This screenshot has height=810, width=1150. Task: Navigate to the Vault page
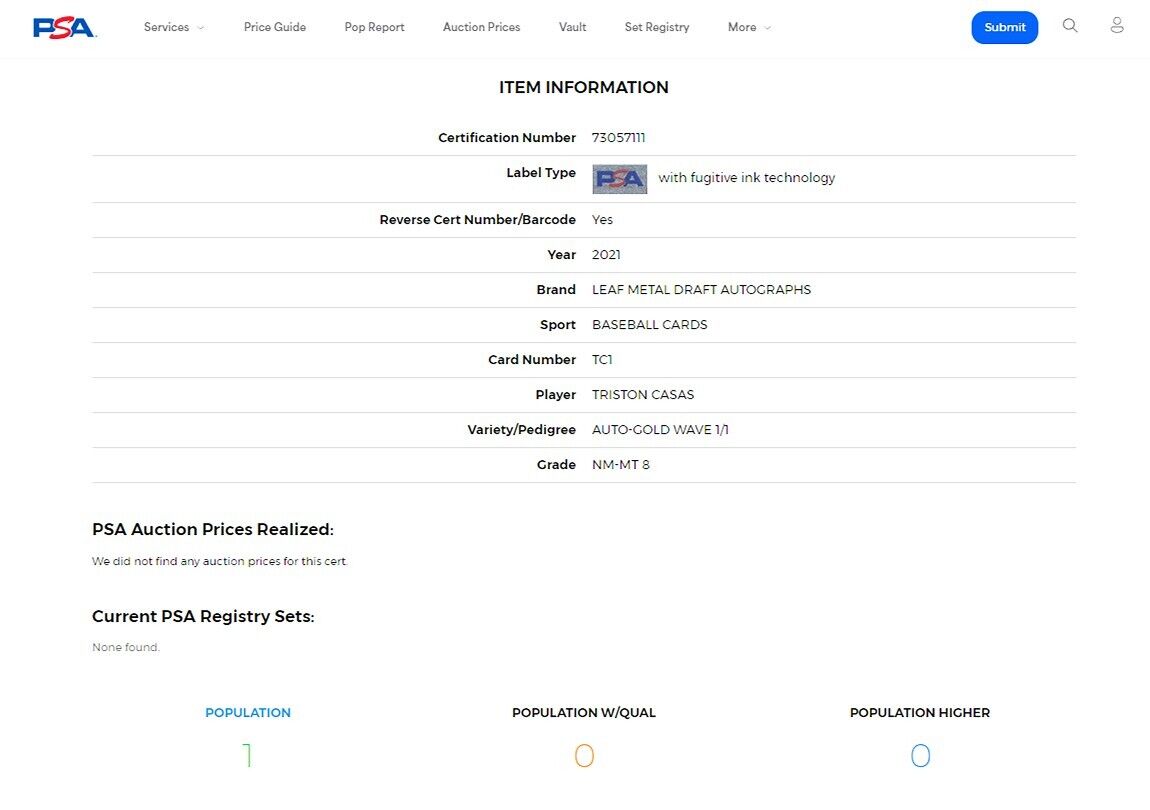(x=572, y=27)
